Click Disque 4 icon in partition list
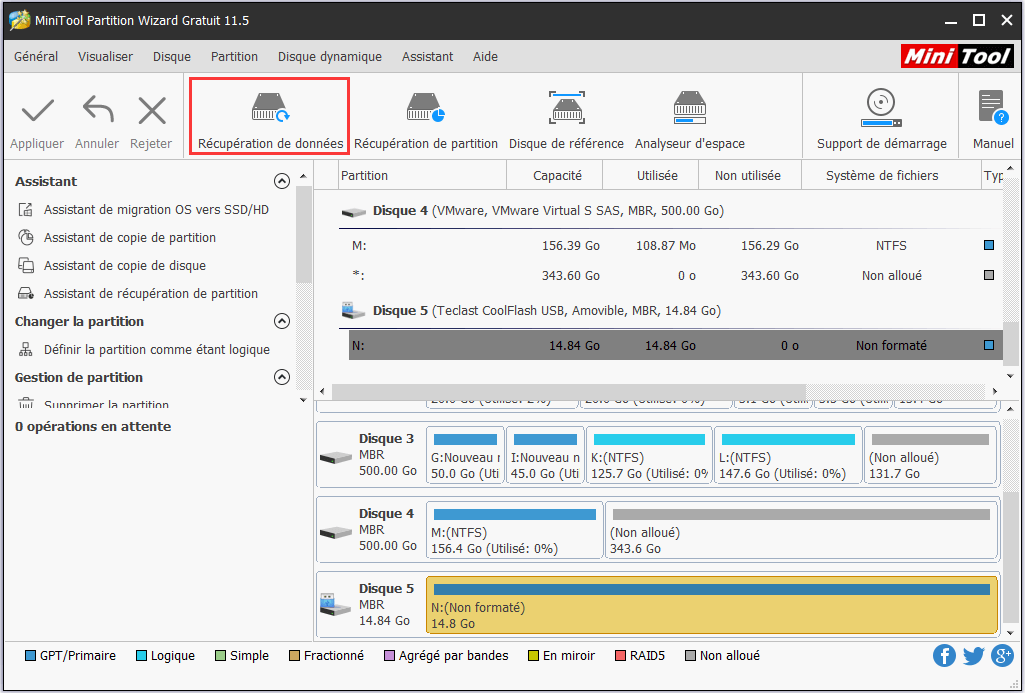1025x693 pixels. coord(354,212)
